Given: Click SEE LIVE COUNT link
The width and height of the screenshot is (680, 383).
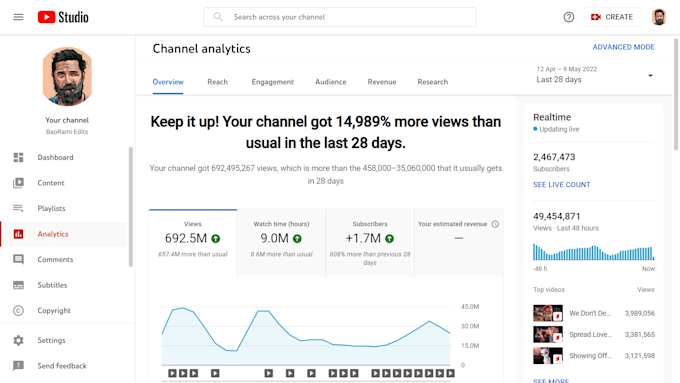Looking at the screenshot, I should coord(562,184).
